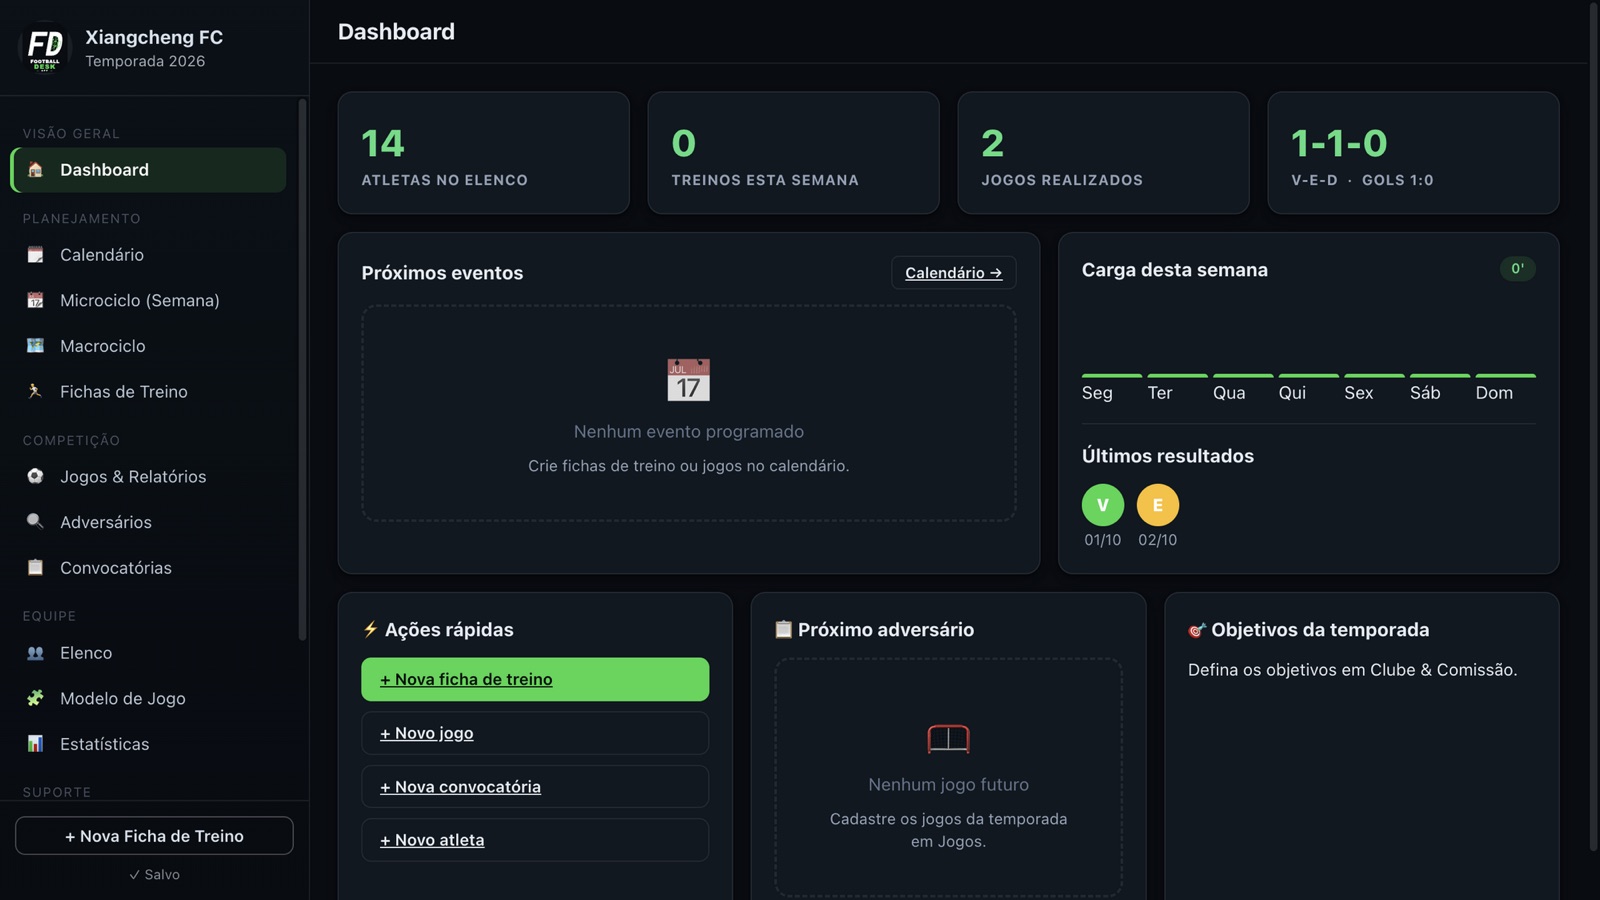Select the yellow E result badge 02/10
1600x900 pixels.
click(1157, 505)
